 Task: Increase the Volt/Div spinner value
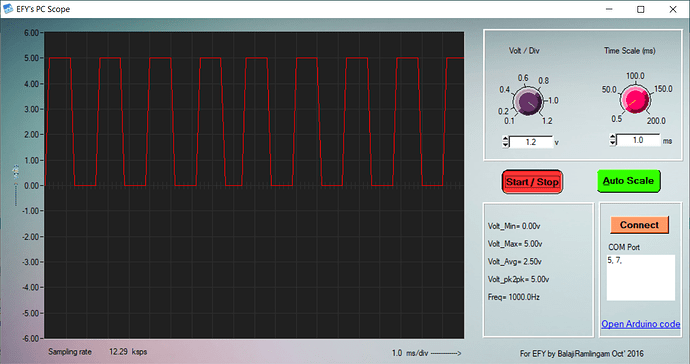(505, 139)
